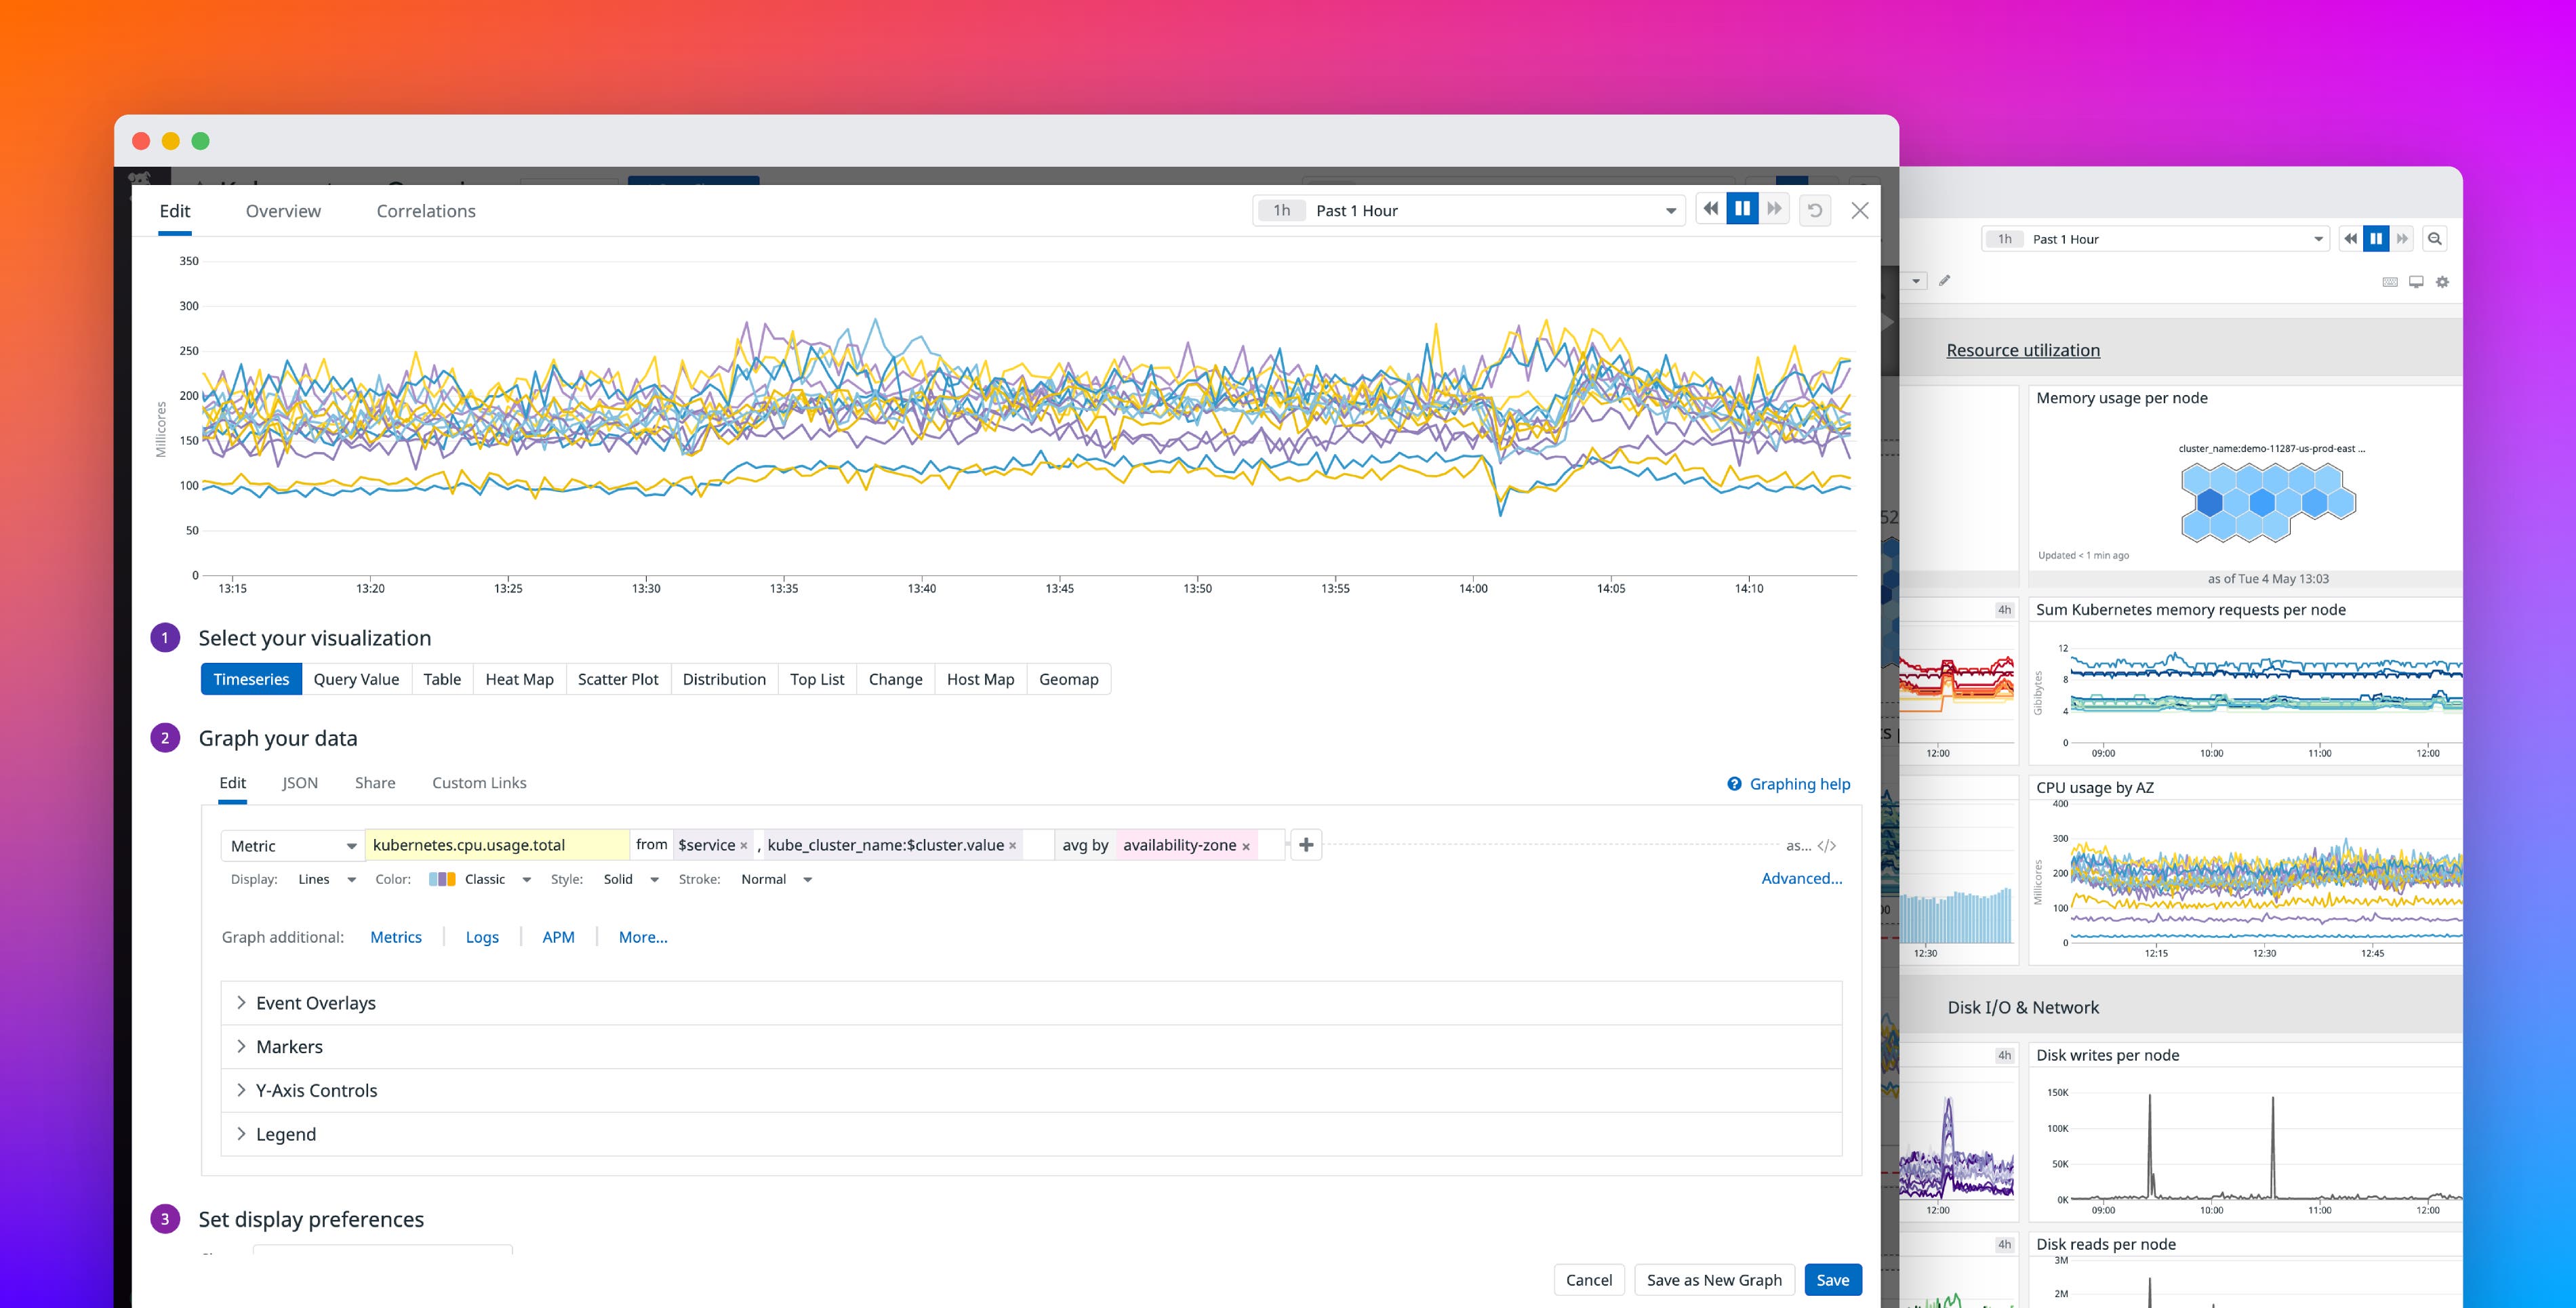Show keyboard shortcuts via keyboard icon
The image size is (2576, 1308).
(2390, 281)
